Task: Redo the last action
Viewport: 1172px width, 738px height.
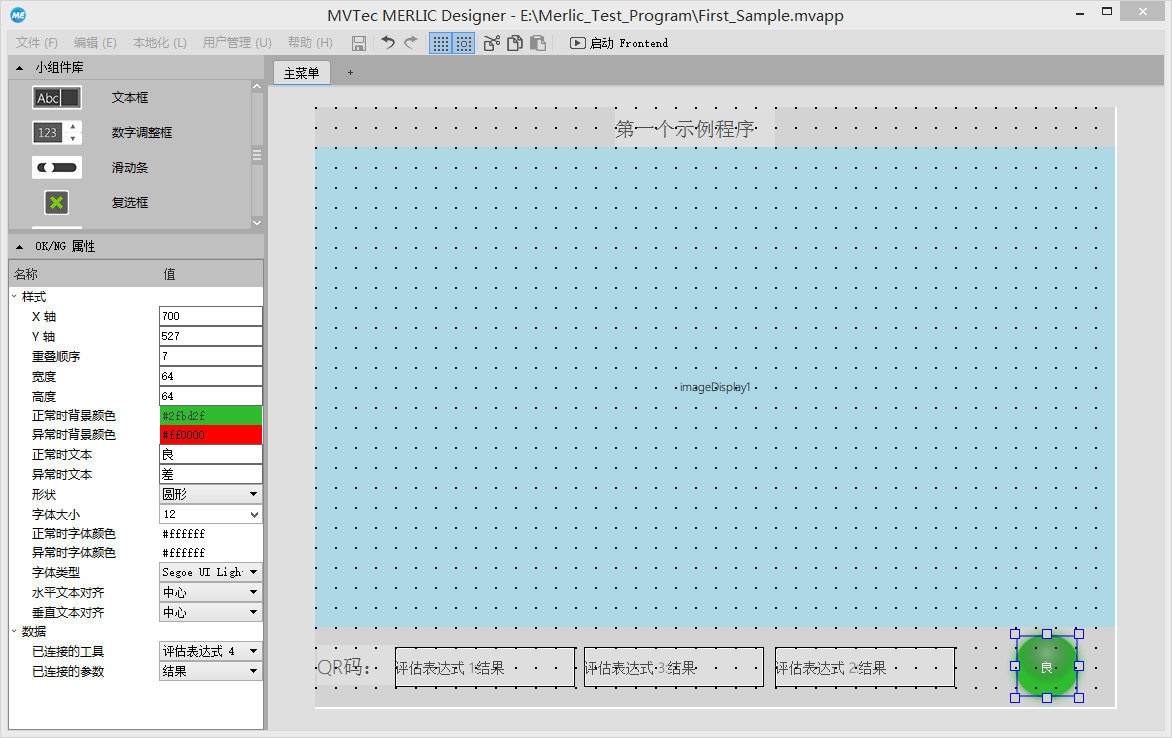Action: coord(409,43)
